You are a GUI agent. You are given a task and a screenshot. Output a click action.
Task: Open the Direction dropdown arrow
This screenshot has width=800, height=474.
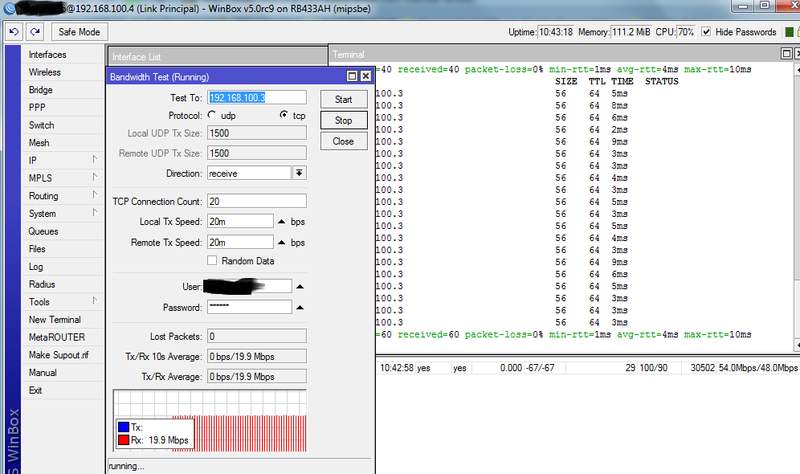click(x=299, y=173)
